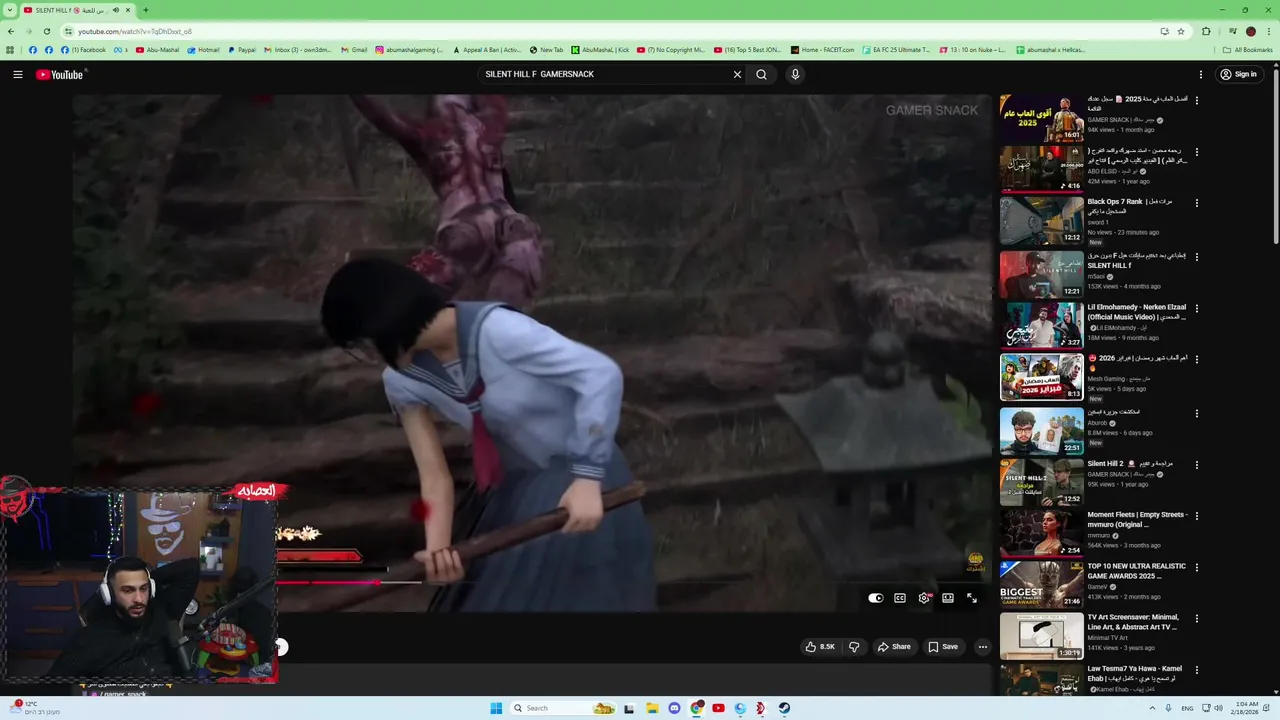This screenshot has width=1280, height=720.
Task: Open the Black Ops 7 Rank thumbnail
Action: (1041, 221)
